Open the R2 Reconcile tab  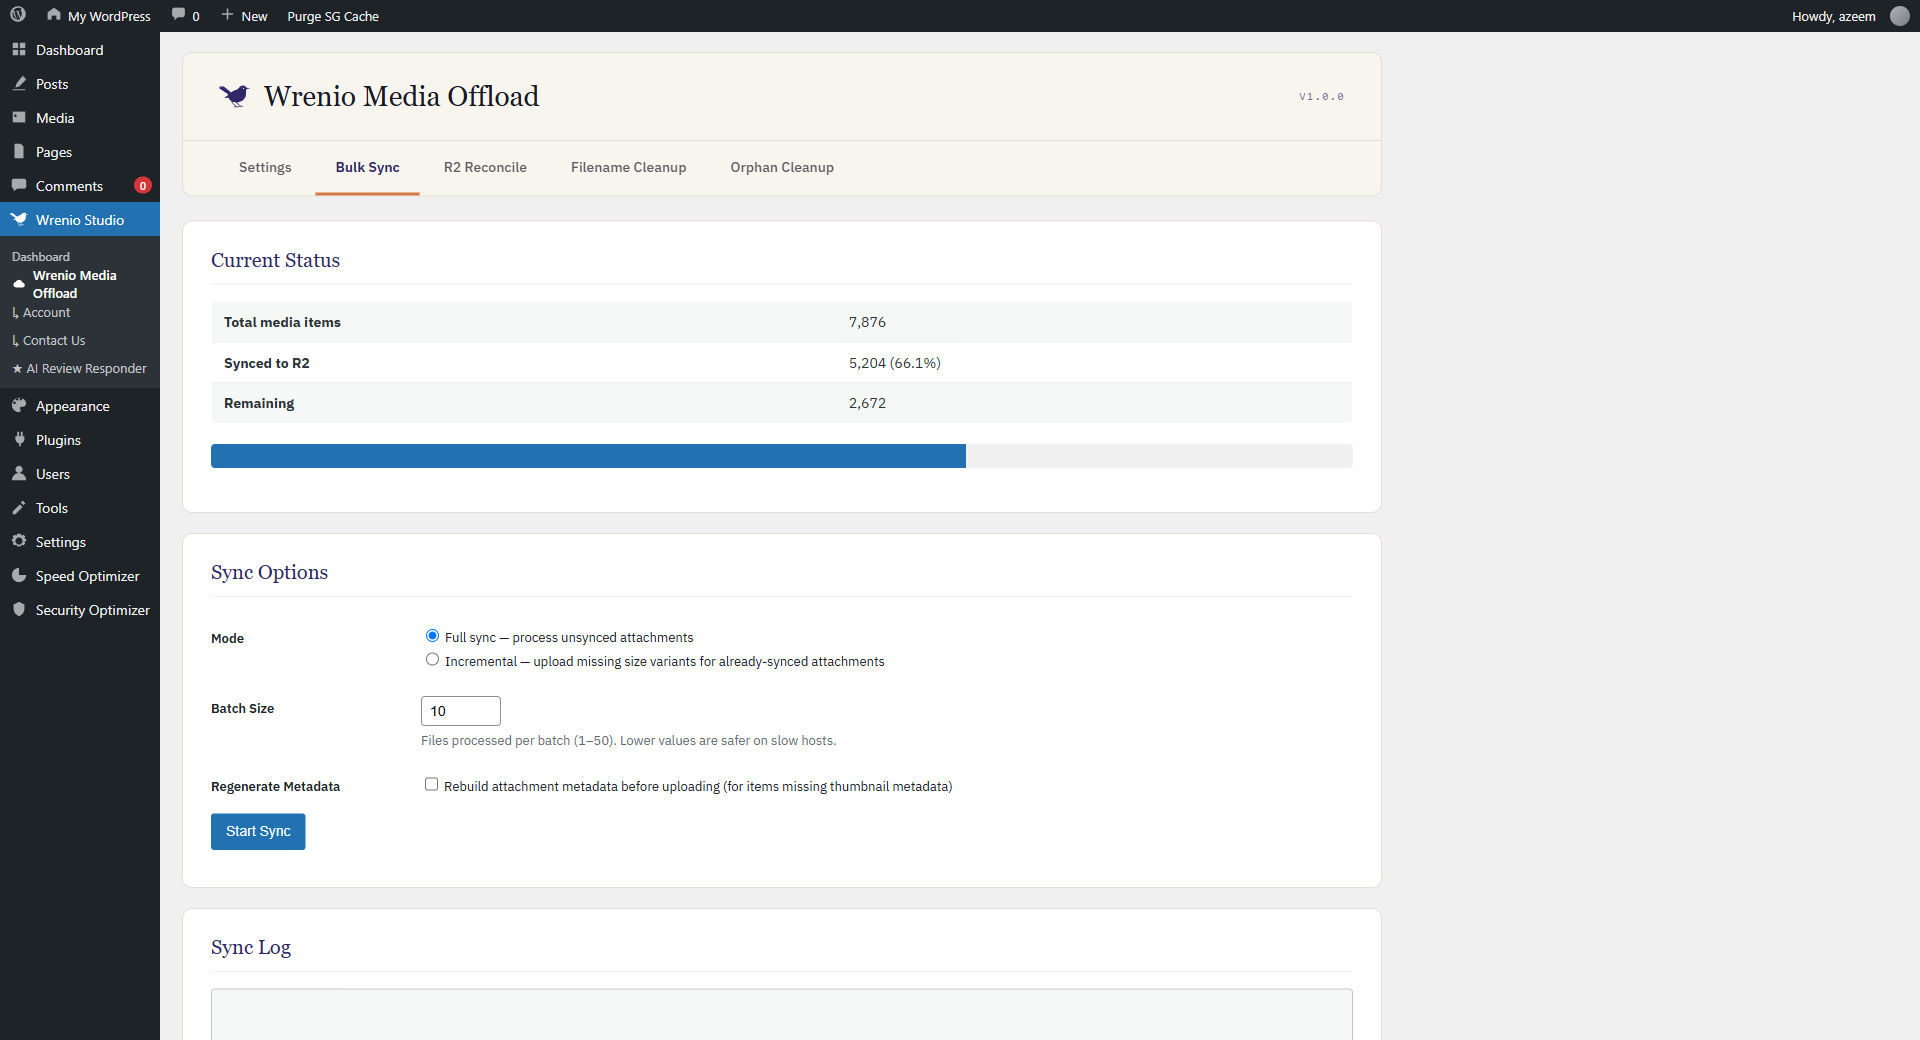[485, 167]
